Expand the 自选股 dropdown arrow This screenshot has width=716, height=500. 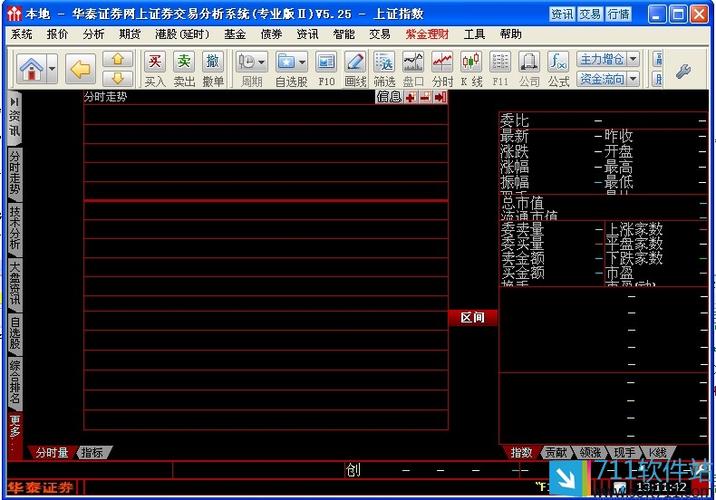(x=302, y=62)
